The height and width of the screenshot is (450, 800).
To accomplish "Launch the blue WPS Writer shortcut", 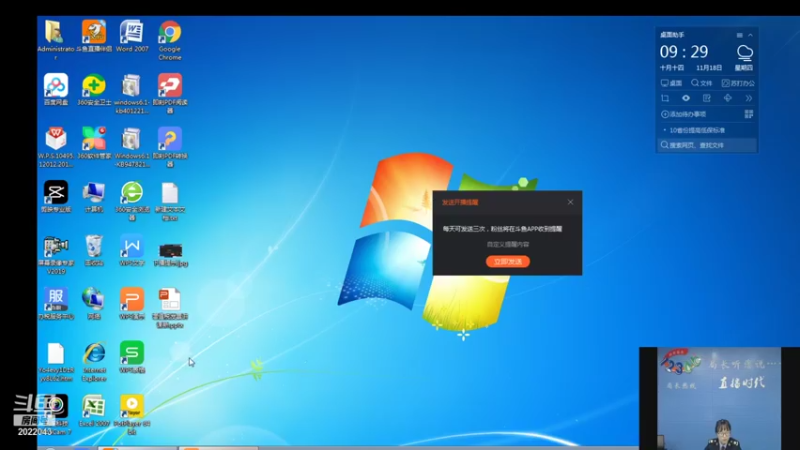I will (x=132, y=250).
